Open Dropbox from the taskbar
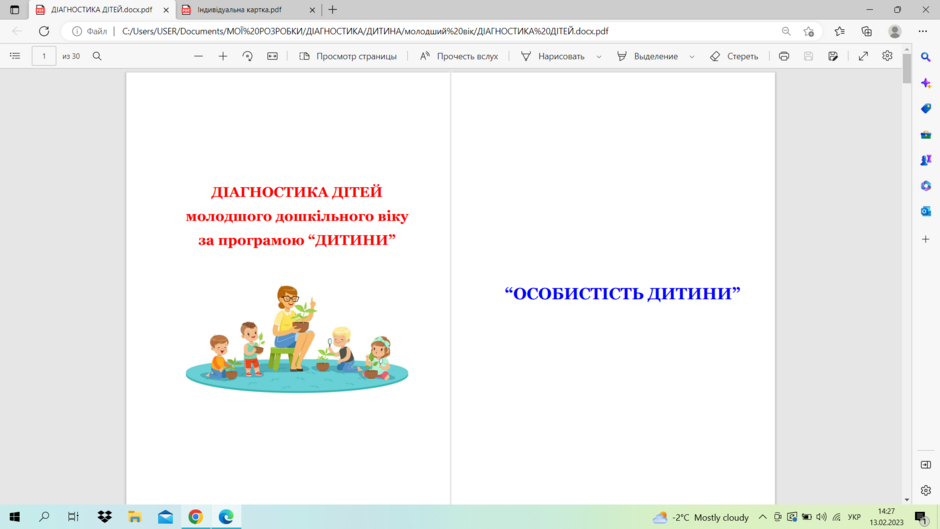 click(x=104, y=516)
